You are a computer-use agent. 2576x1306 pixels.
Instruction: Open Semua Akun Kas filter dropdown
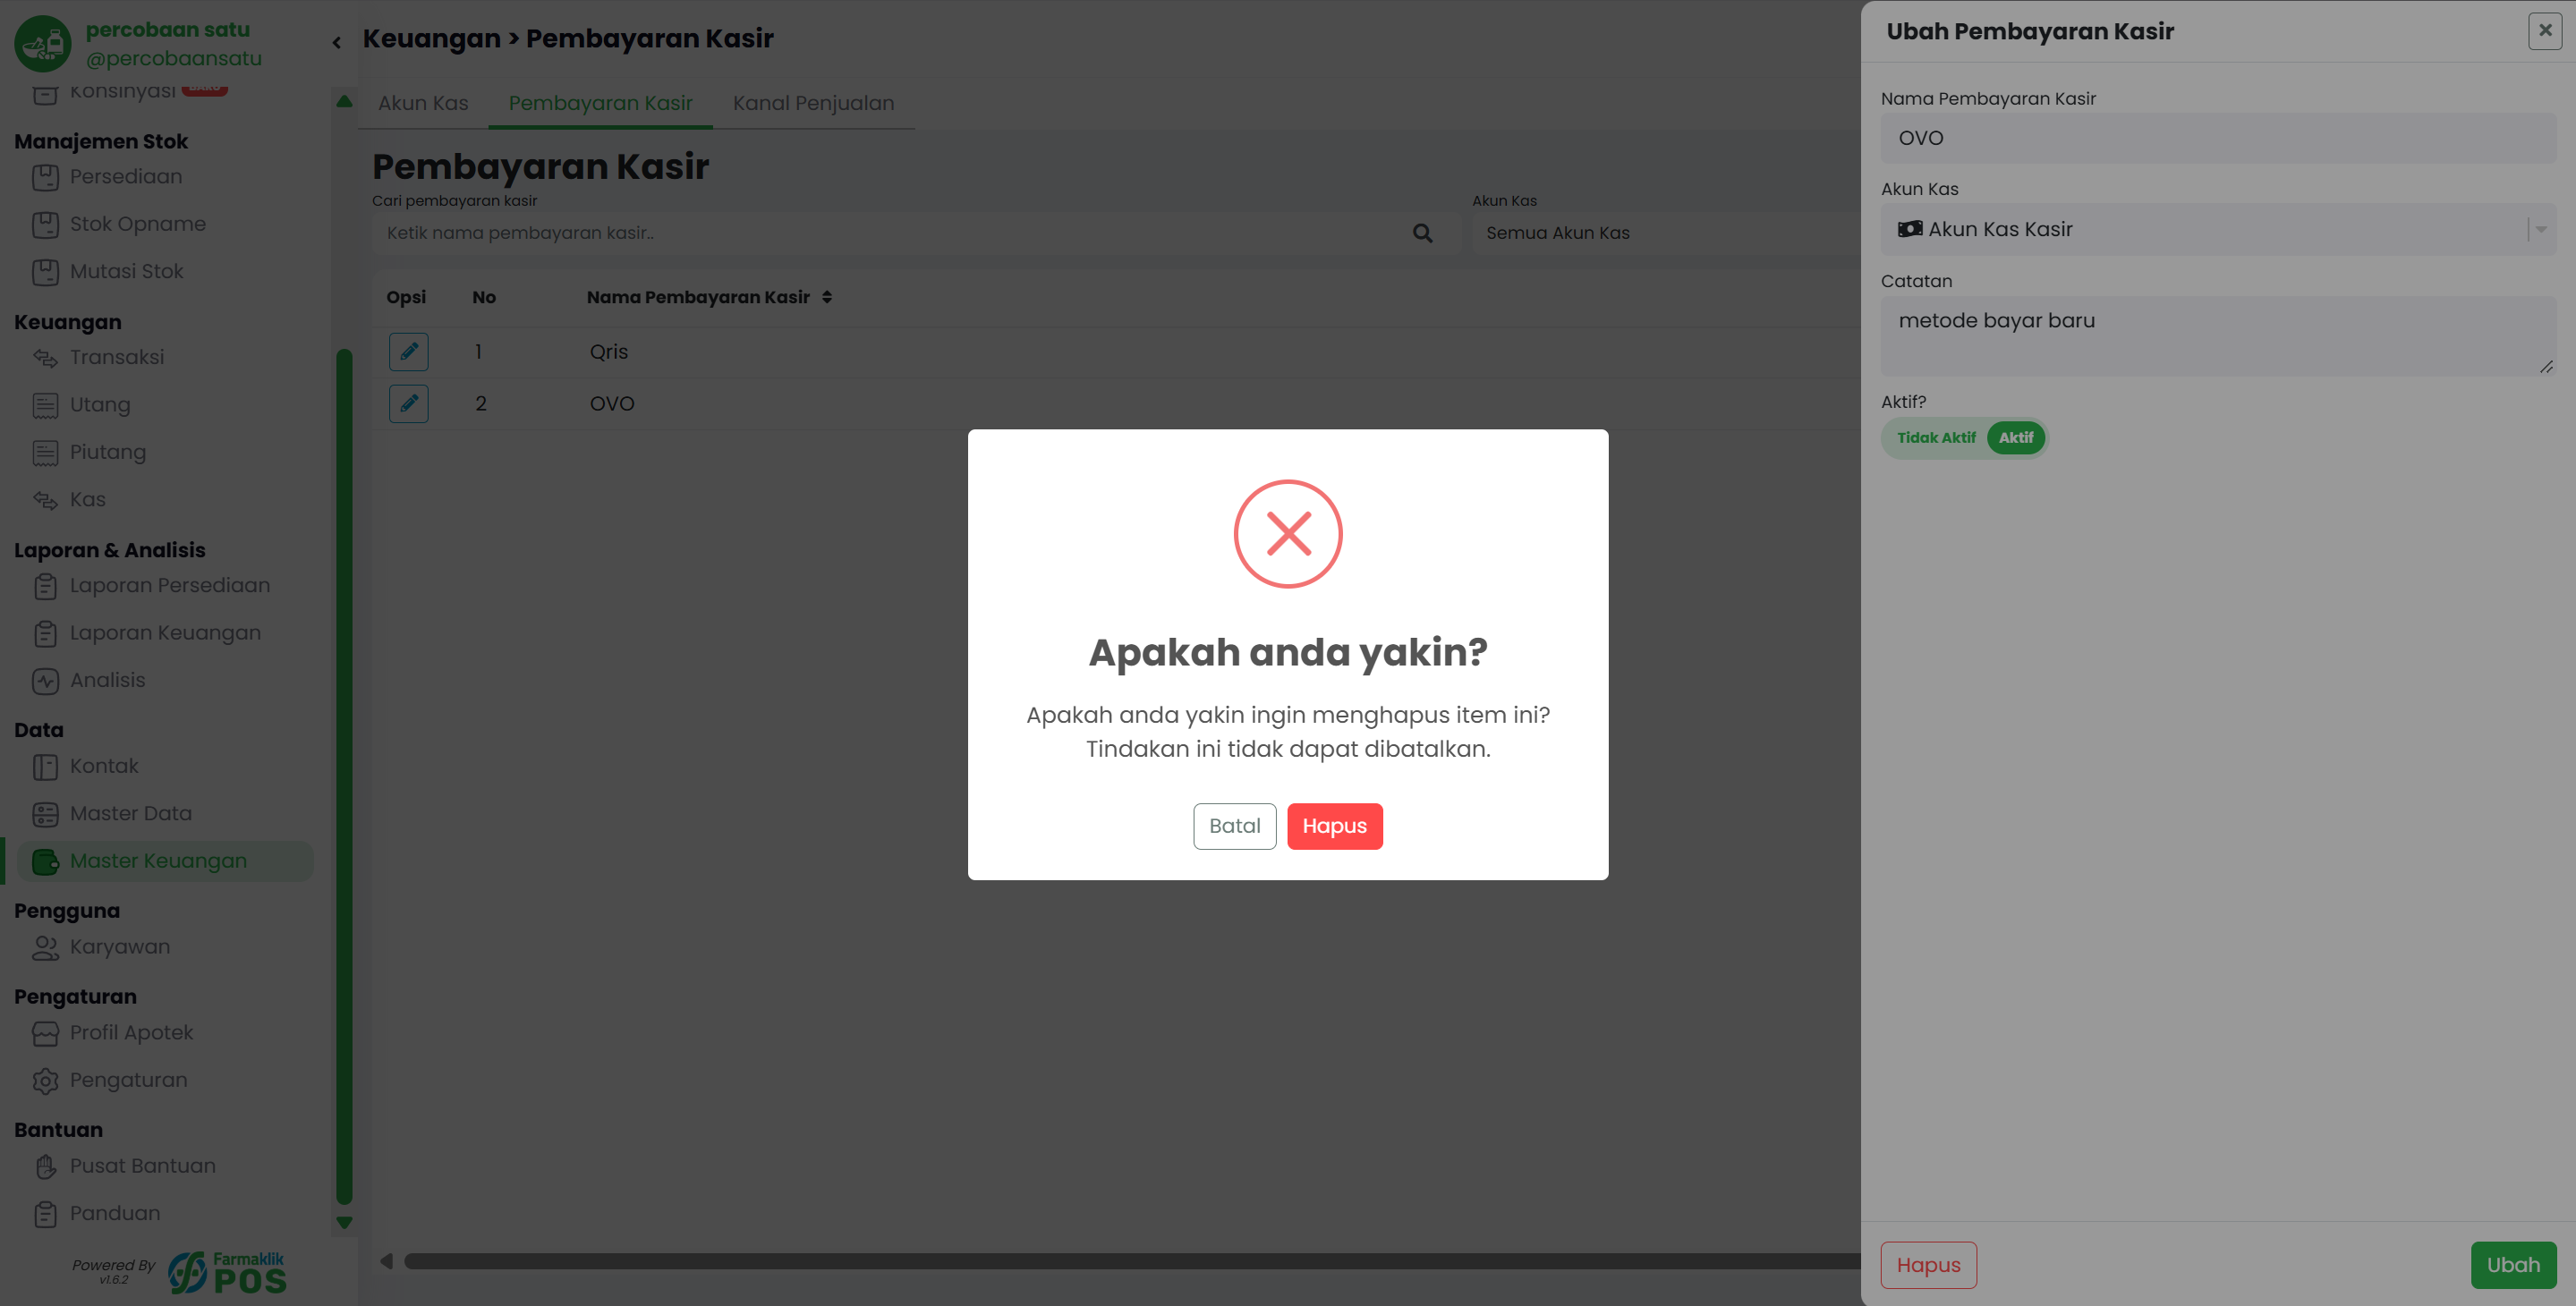pyautogui.click(x=1665, y=233)
